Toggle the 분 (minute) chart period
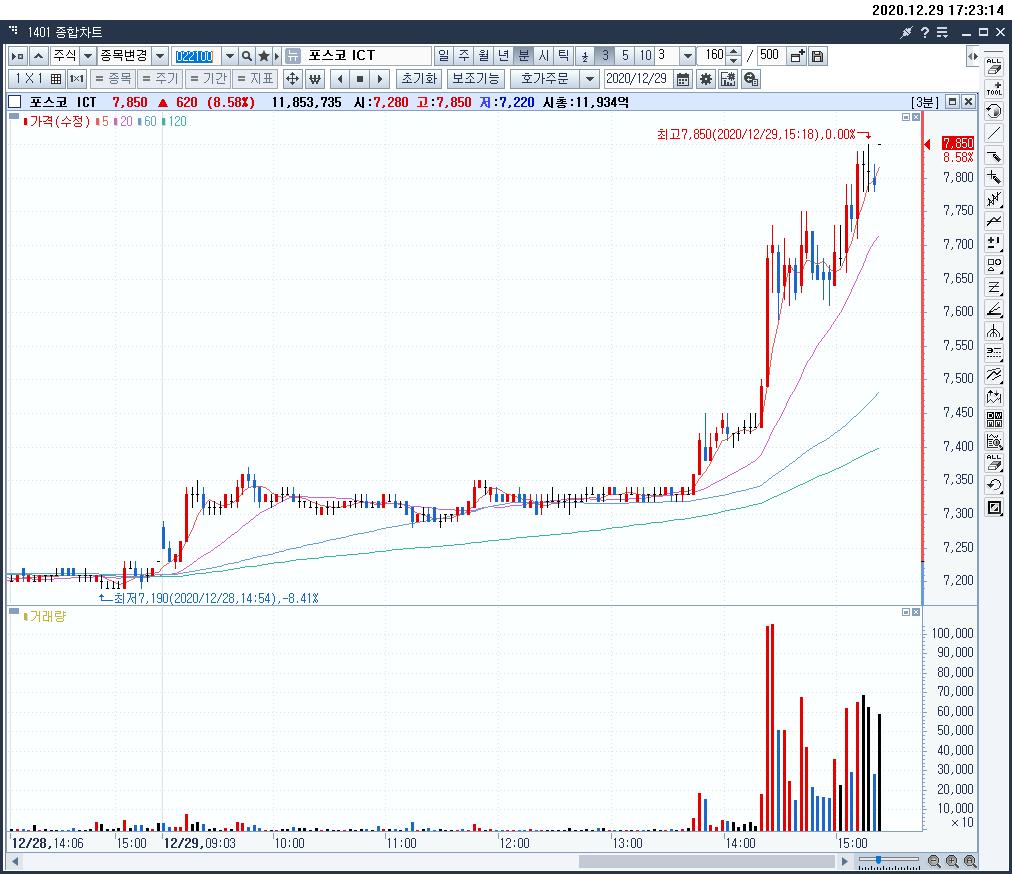The height and width of the screenshot is (874, 1012). (523, 56)
